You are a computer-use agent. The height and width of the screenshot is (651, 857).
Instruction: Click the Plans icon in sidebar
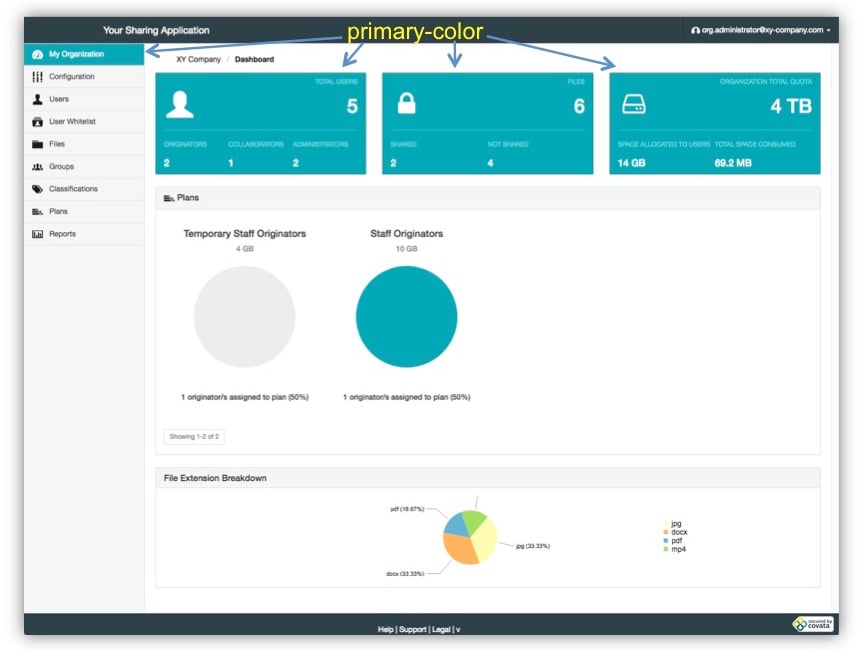point(37,212)
